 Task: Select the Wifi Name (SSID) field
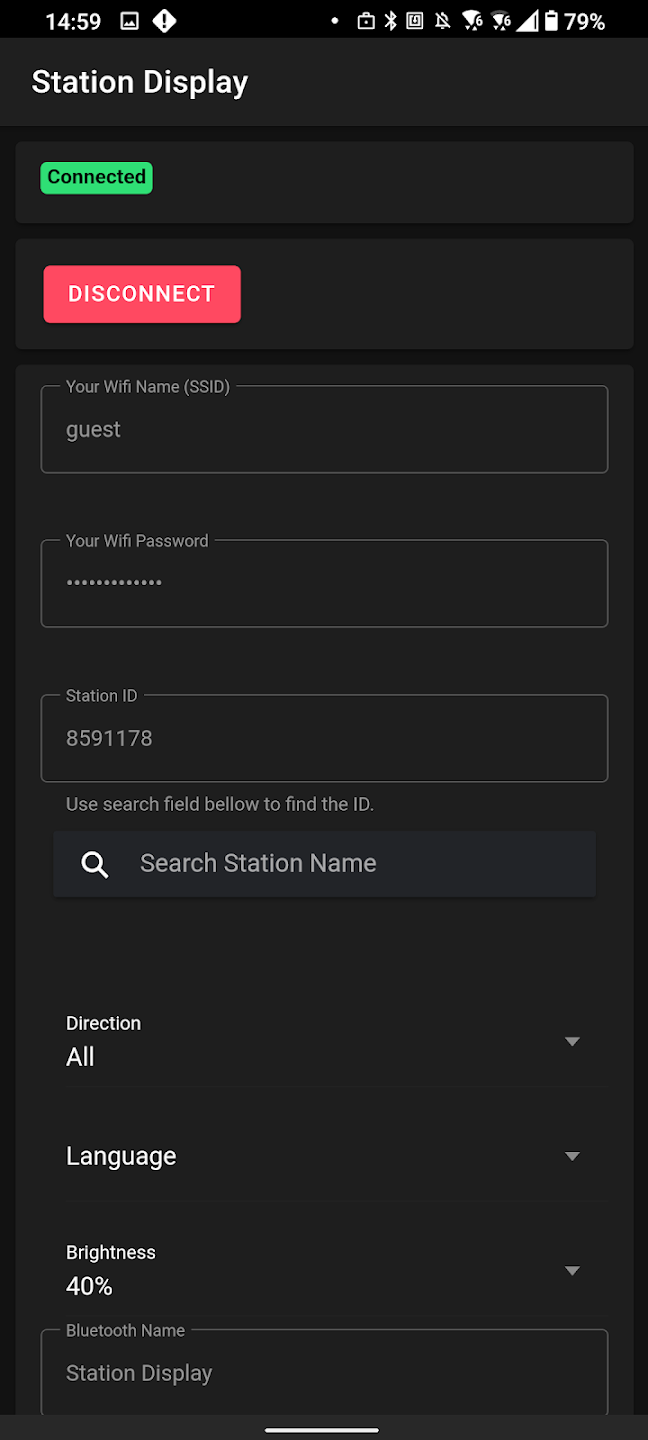[324, 429]
